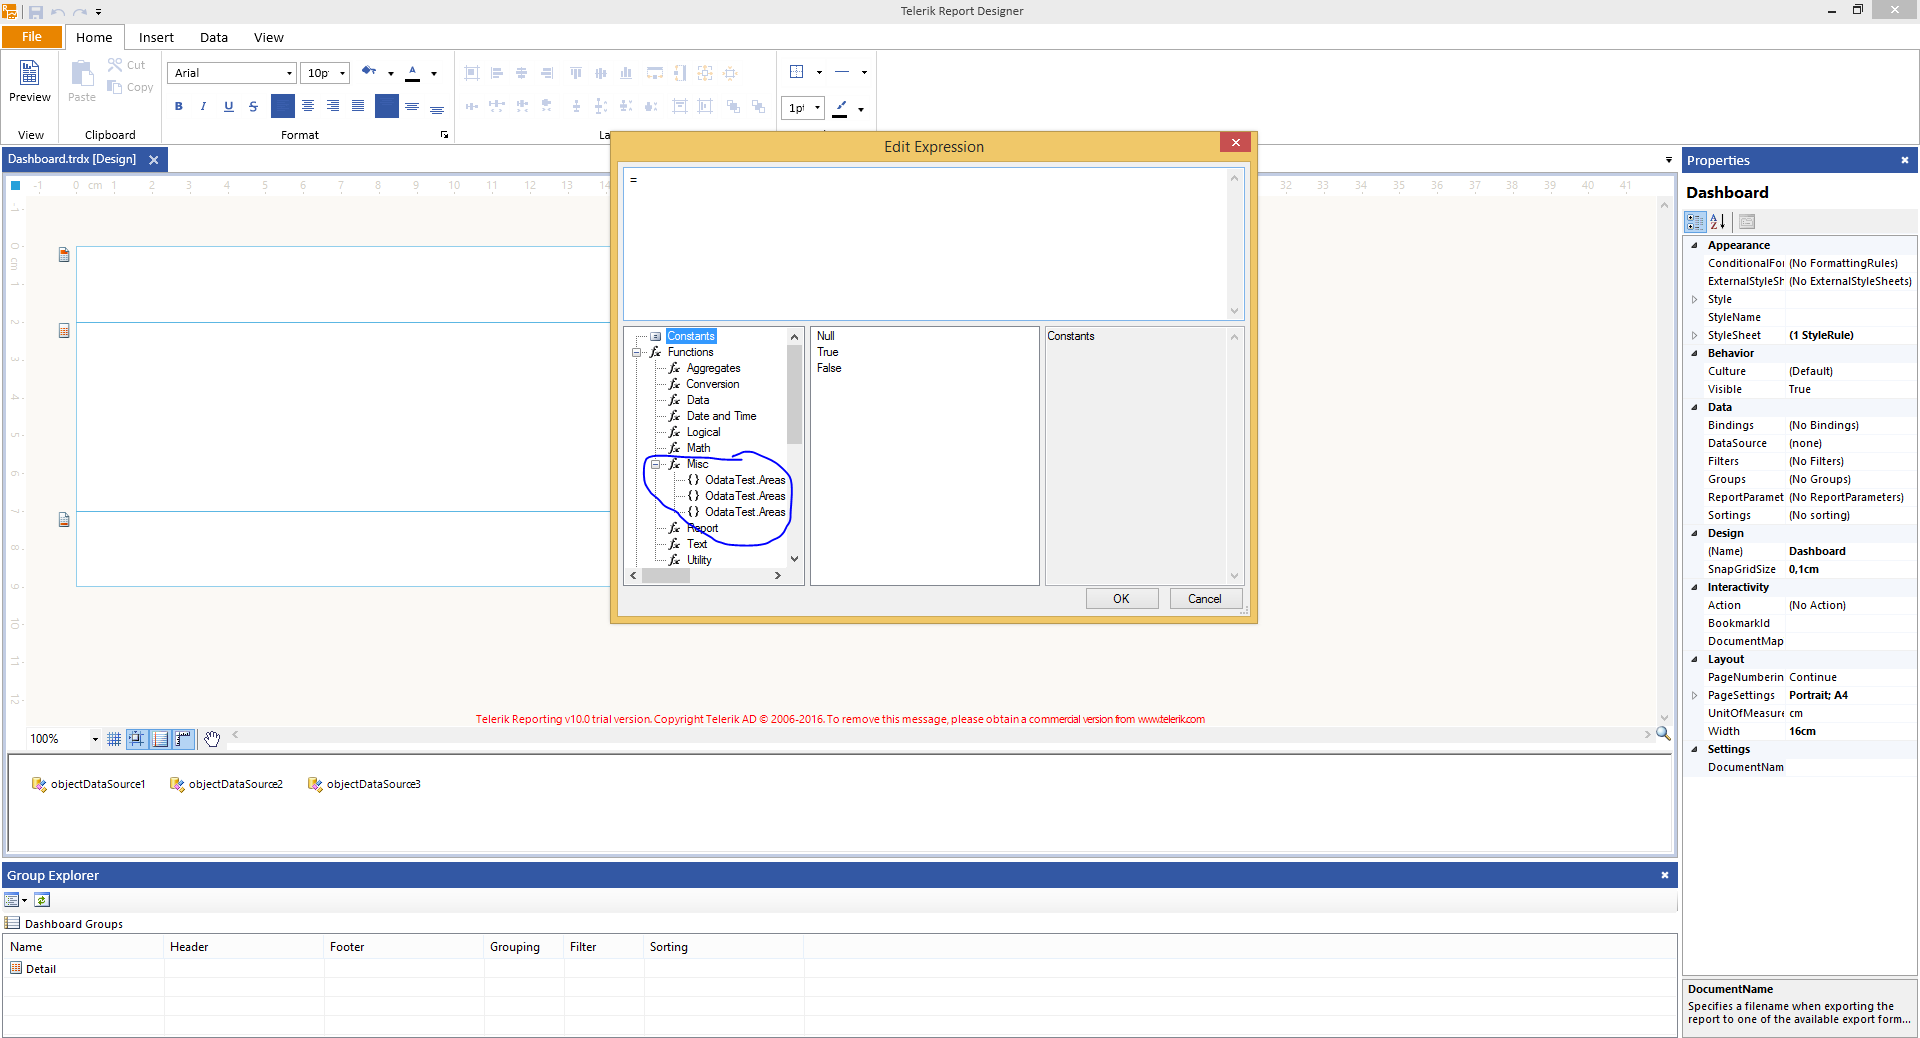Close the Dashboard.trdx design tab
This screenshot has width=1920, height=1038.
coord(154,160)
